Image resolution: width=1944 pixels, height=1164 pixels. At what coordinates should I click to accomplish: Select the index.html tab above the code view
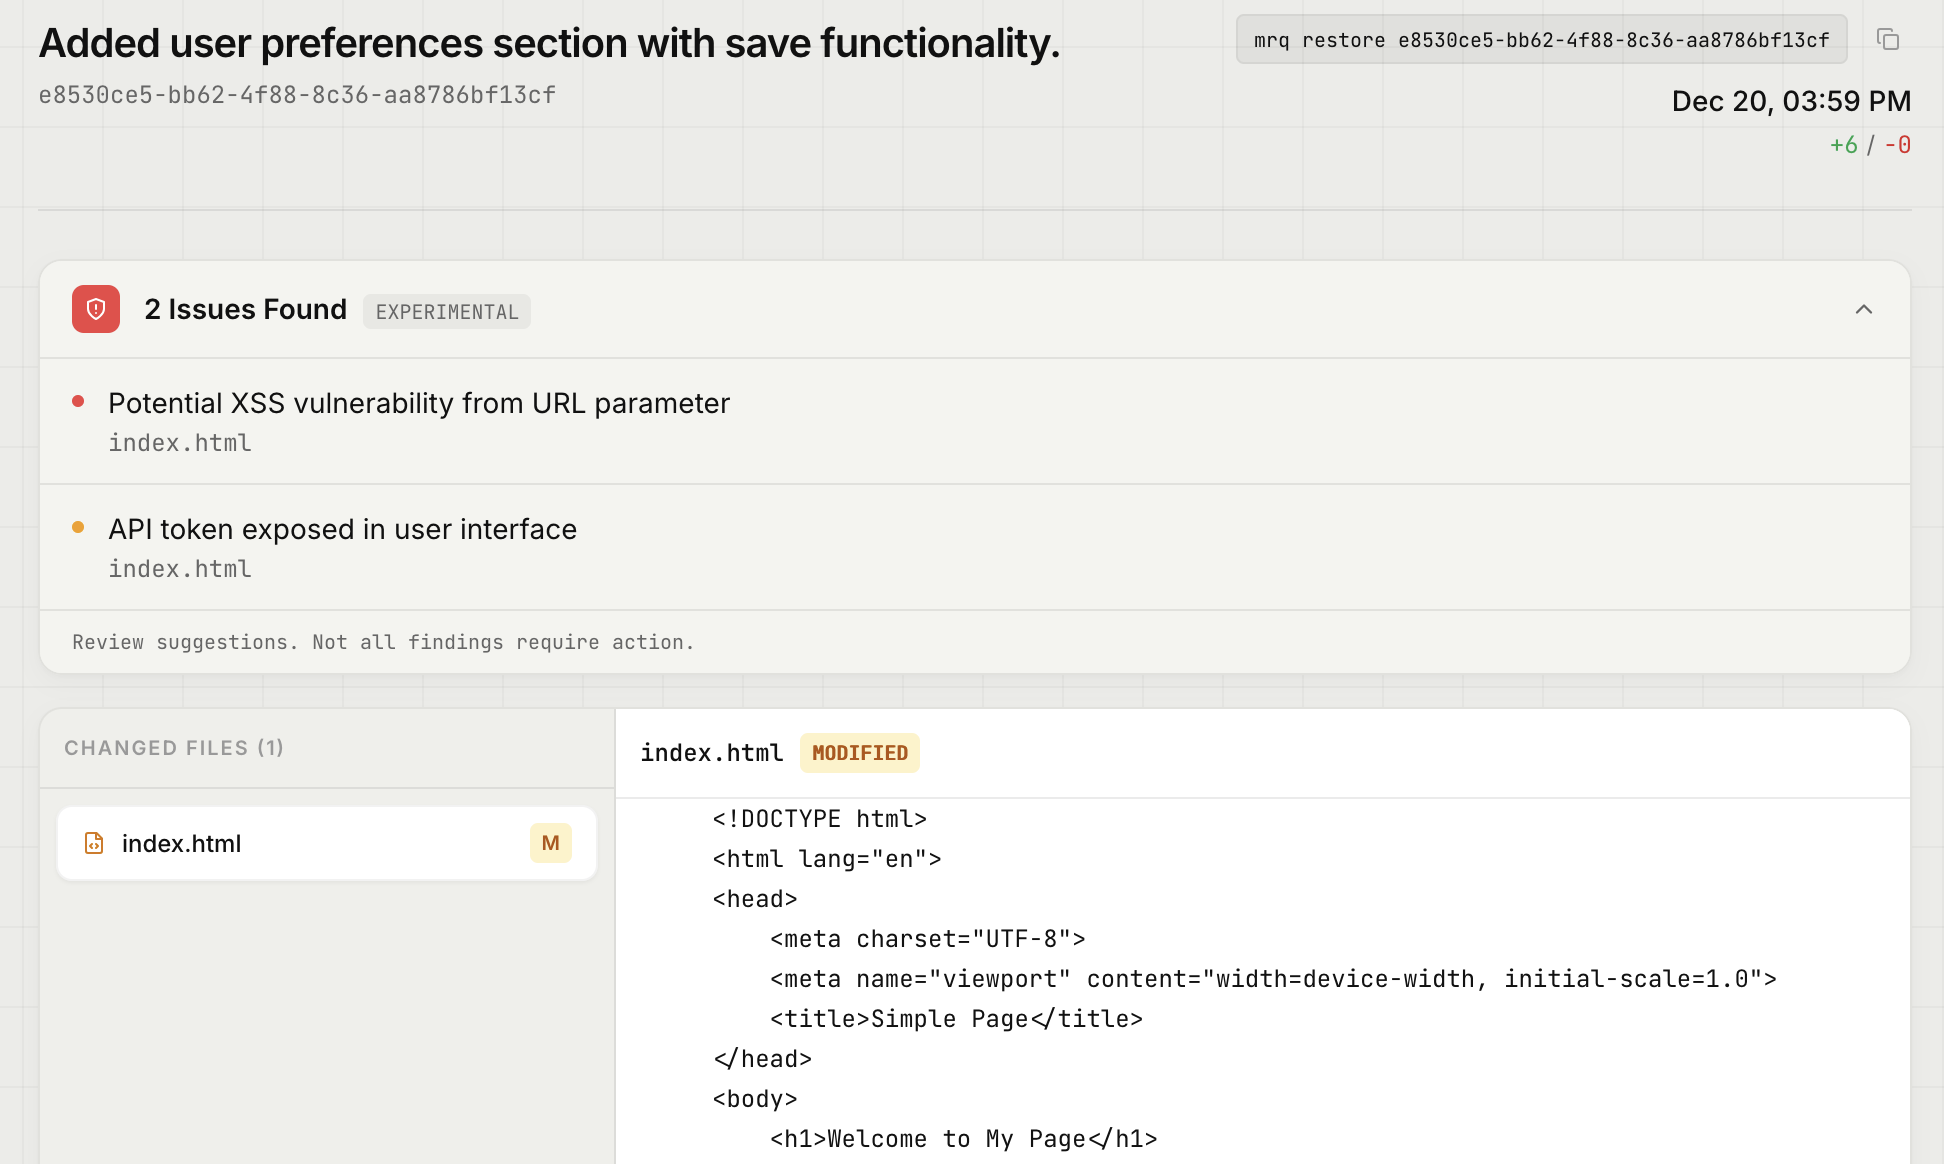click(712, 752)
